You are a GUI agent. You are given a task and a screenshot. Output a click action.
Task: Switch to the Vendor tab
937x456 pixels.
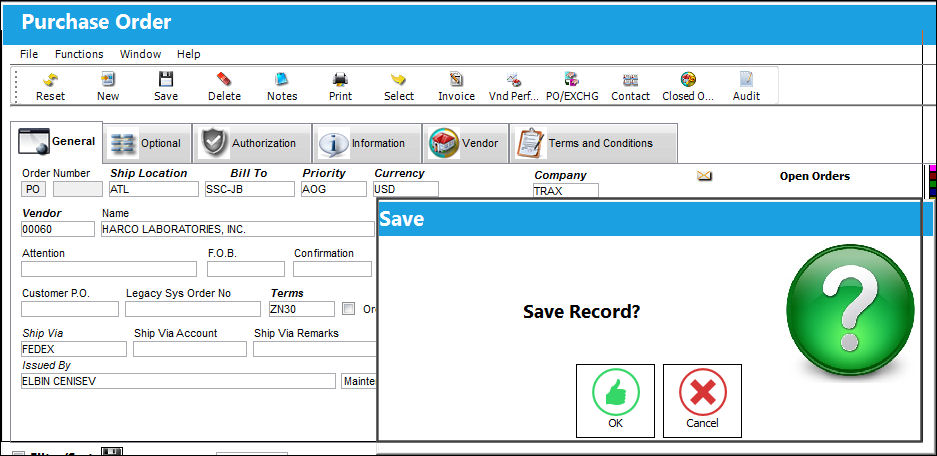[x=466, y=143]
